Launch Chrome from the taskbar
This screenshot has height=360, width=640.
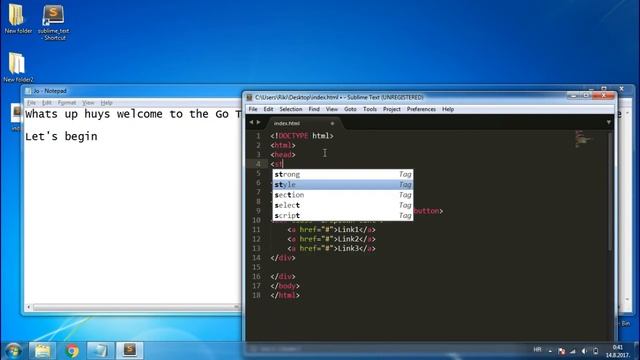pos(72,351)
